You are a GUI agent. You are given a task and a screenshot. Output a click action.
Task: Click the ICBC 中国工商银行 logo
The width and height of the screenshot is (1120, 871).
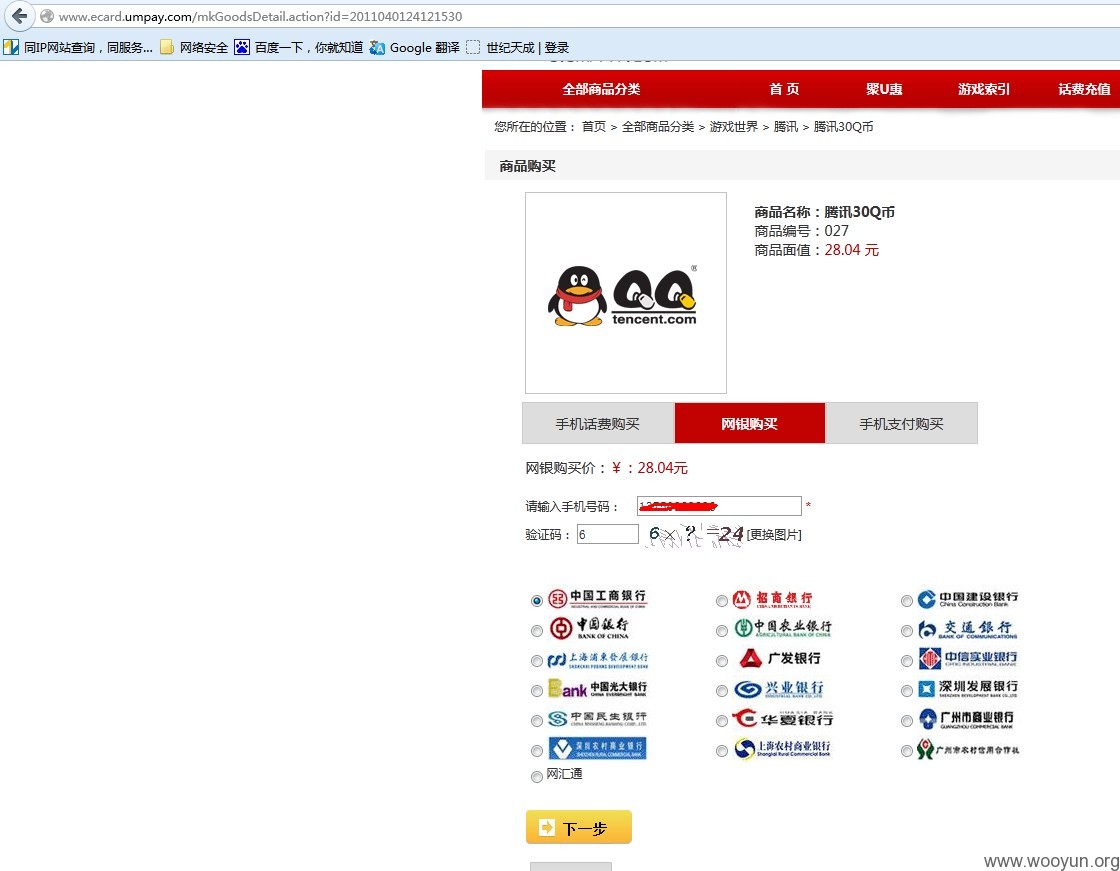point(597,598)
